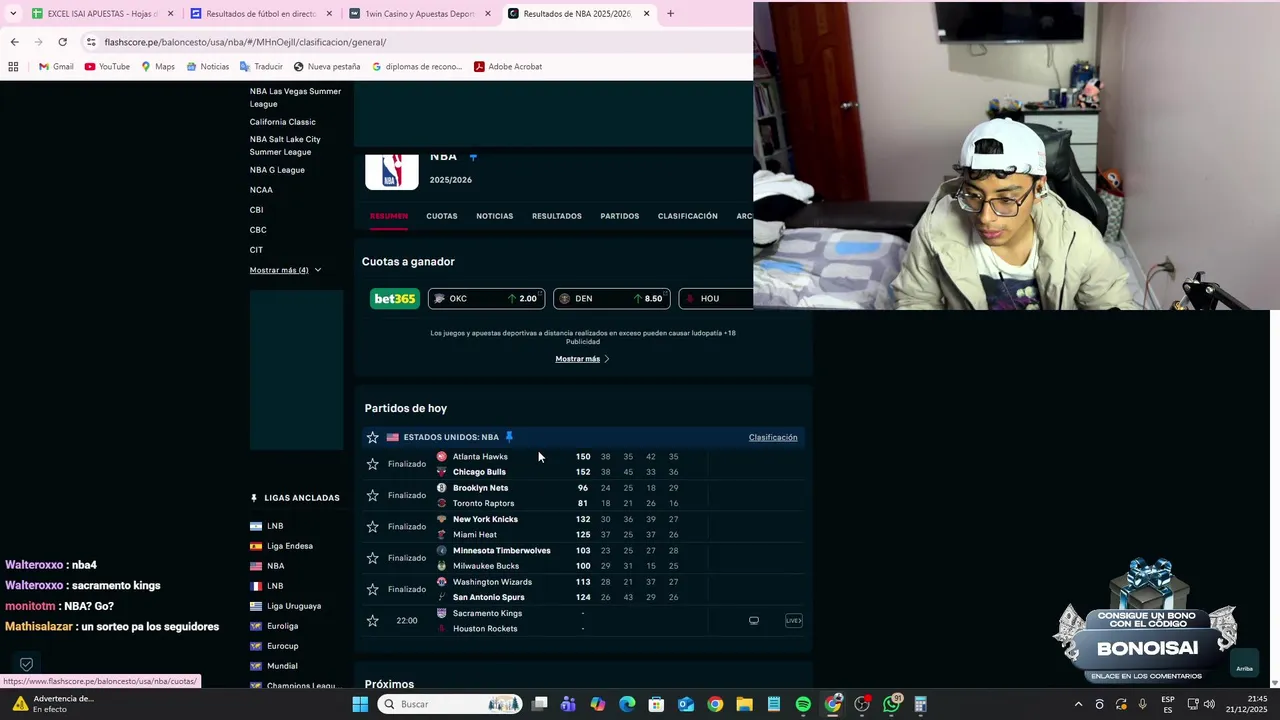Viewport: 1280px width, 720px height.
Task: Toggle star for Estados Unidos: NBA league header
Action: pos(372,437)
